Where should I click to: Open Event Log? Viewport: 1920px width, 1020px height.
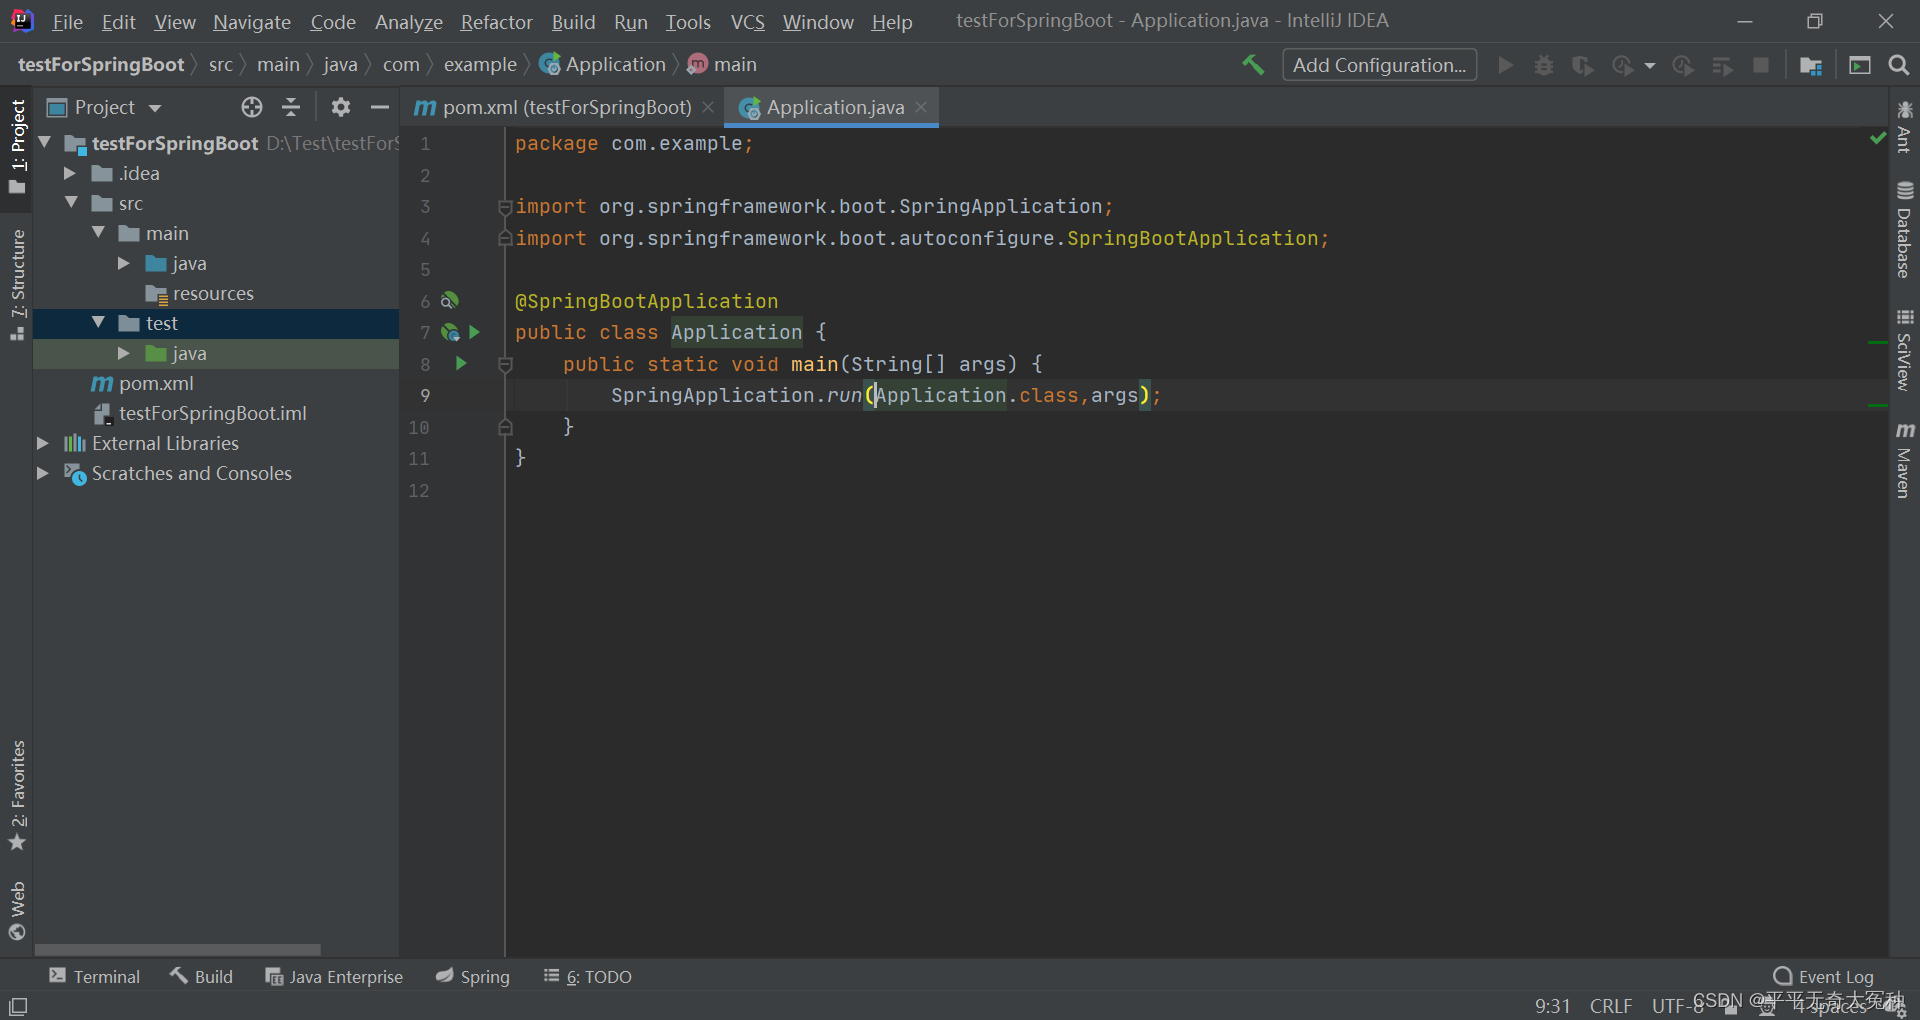1823,977
